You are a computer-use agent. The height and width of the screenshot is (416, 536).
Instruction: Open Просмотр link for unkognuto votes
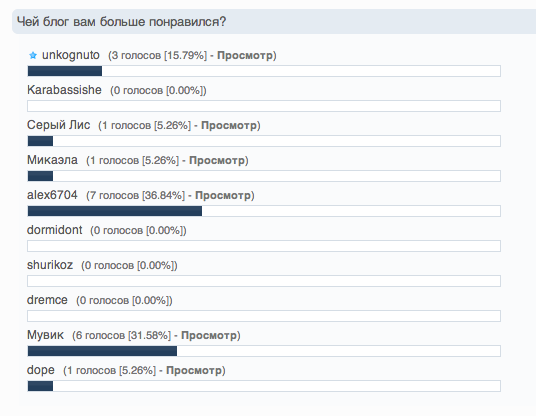(x=245, y=55)
